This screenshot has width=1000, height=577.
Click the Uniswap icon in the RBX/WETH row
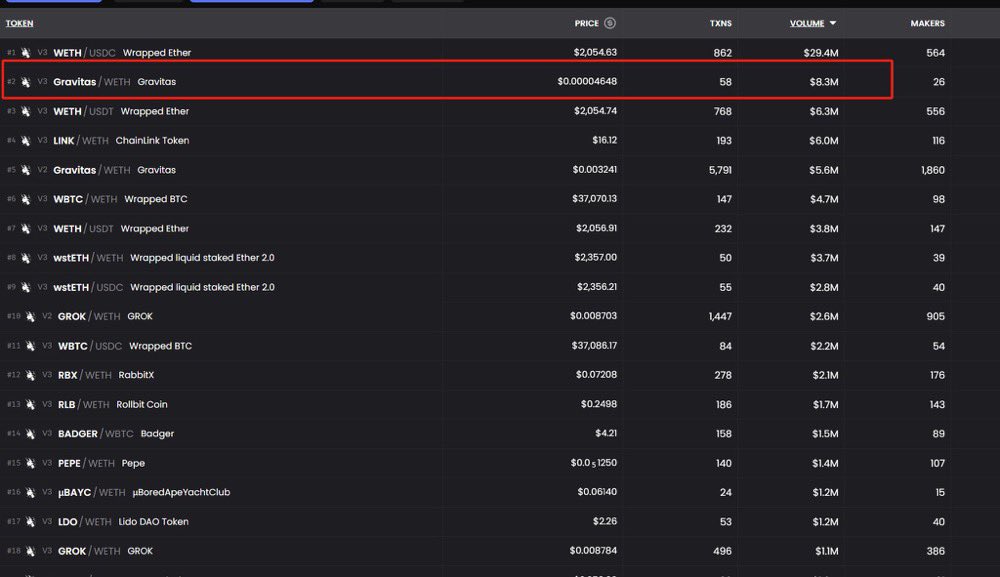(30, 376)
